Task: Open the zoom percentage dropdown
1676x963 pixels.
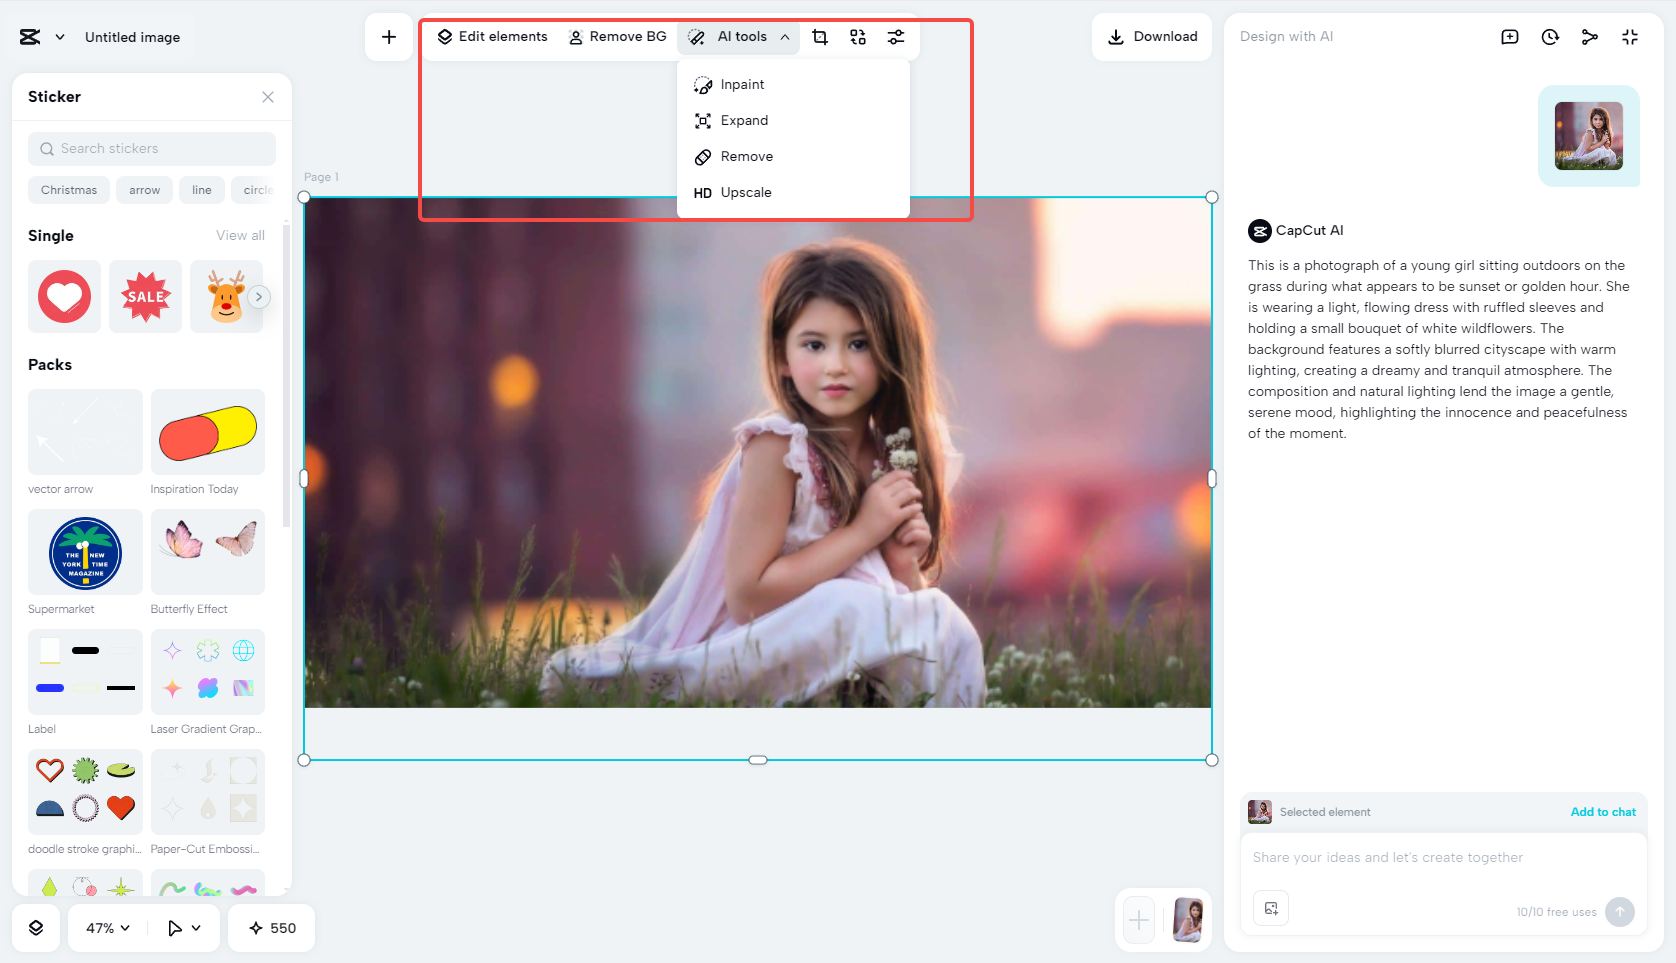Action: pos(105,928)
